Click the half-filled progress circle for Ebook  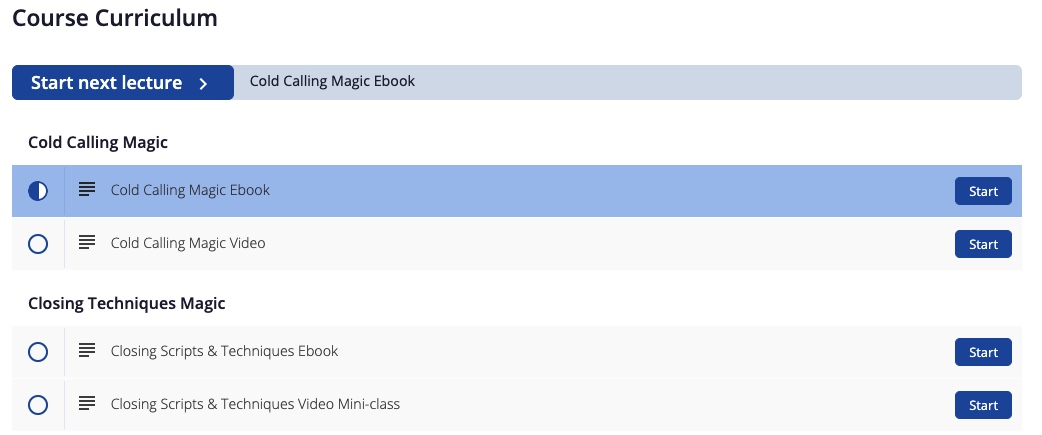tap(38, 191)
